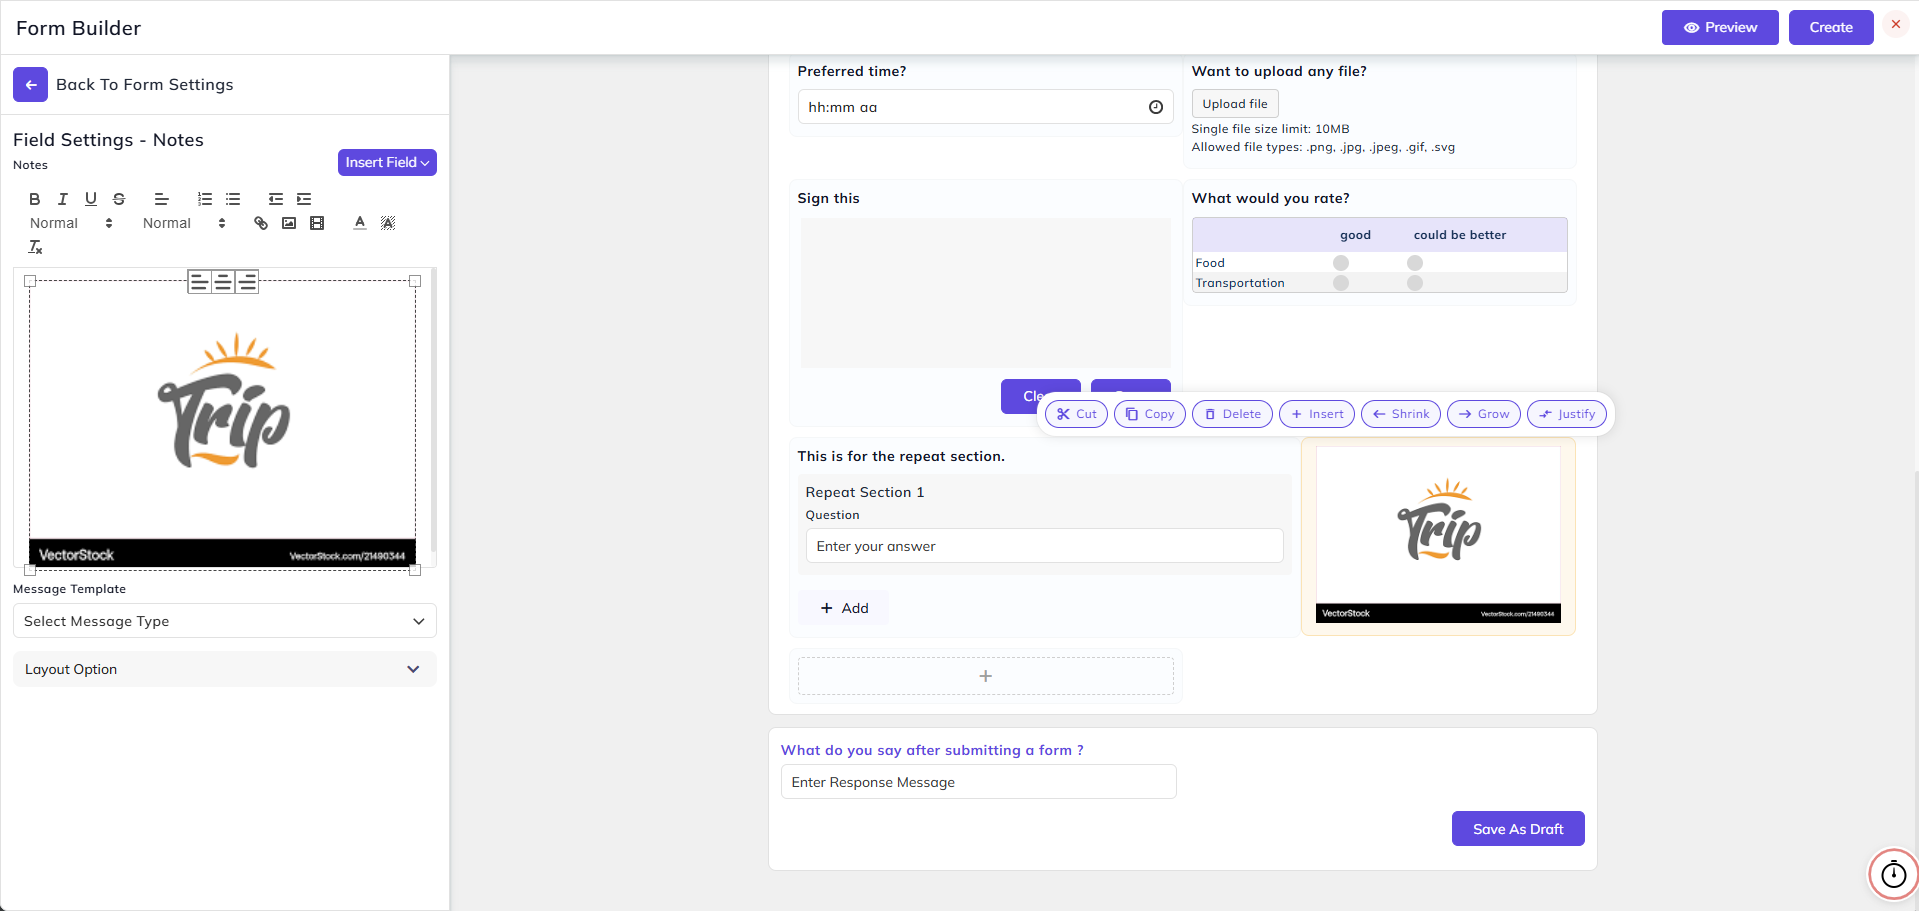Grow the selected field

pyautogui.click(x=1484, y=414)
